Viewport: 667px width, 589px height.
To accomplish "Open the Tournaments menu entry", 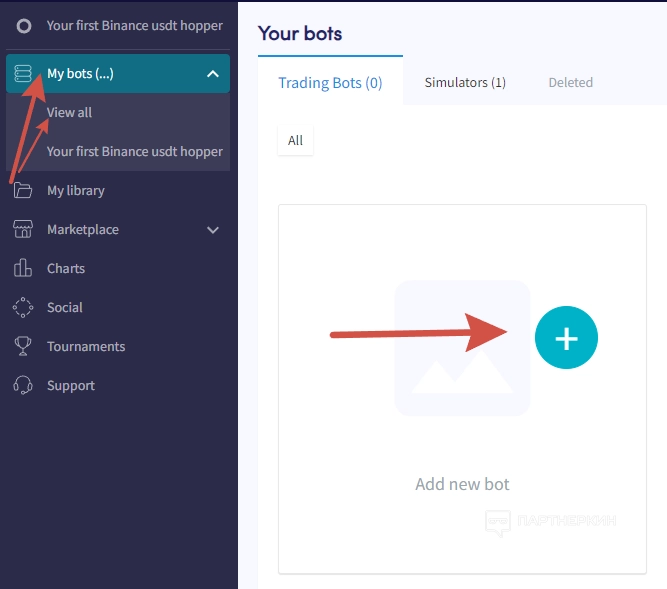I will [x=86, y=346].
